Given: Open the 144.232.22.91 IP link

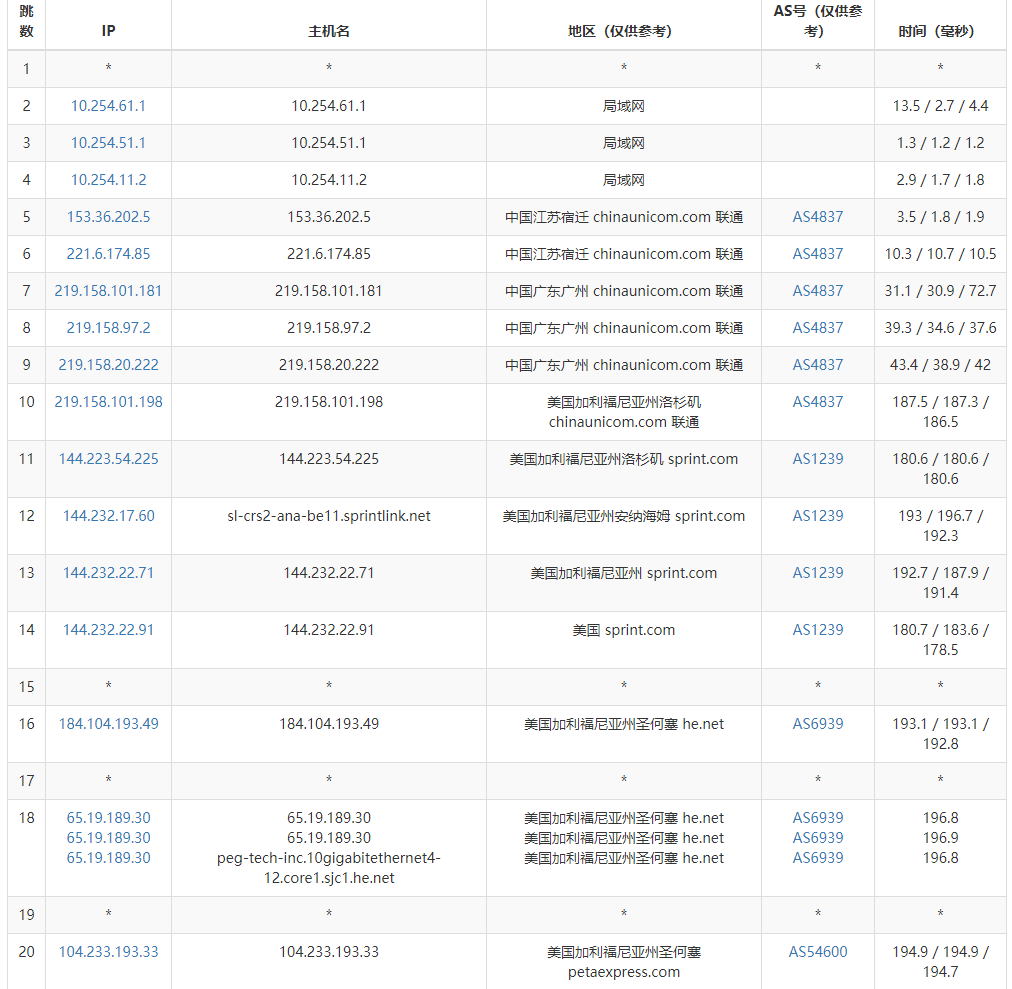Looking at the screenshot, I should (108, 629).
